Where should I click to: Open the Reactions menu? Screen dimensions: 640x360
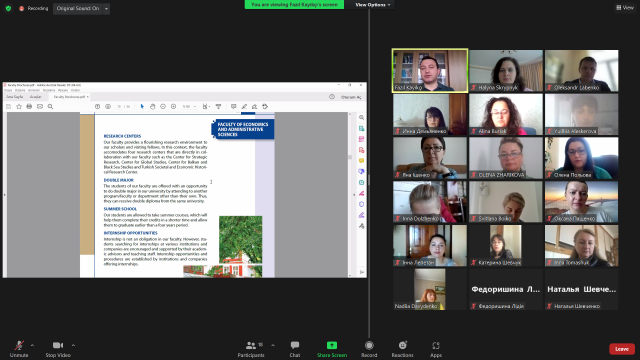pyautogui.click(x=402, y=349)
